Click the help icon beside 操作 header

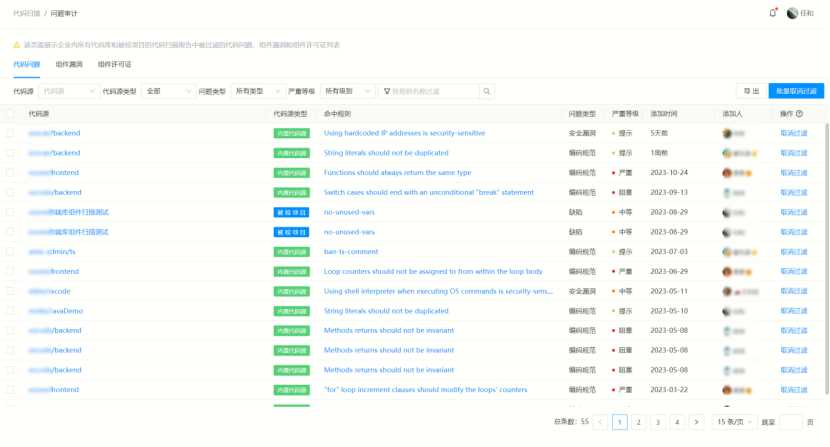[x=799, y=114]
